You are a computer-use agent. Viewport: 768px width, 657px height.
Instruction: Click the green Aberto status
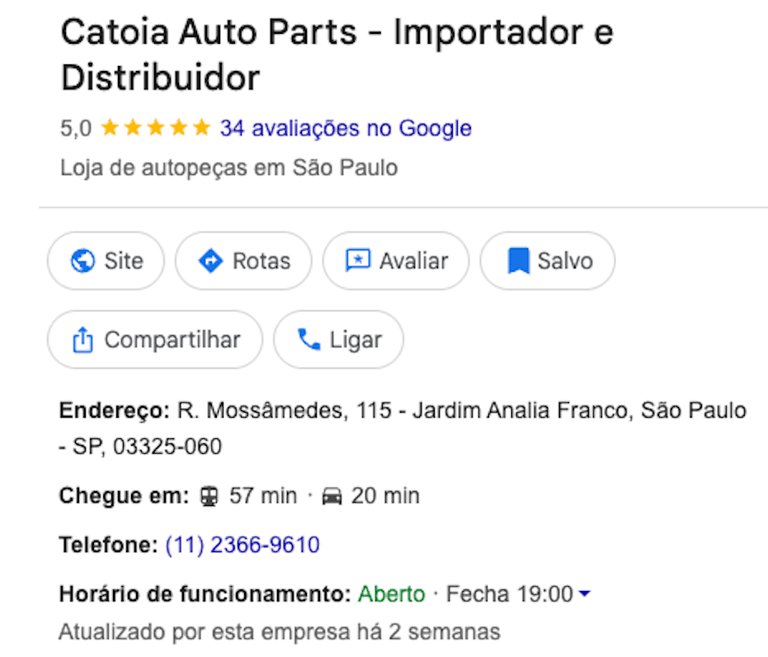click(391, 594)
